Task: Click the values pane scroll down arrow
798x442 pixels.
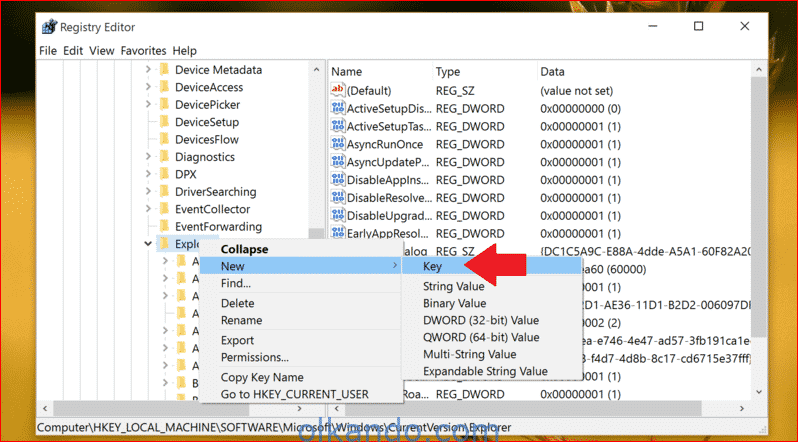Action: coord(759,393)
